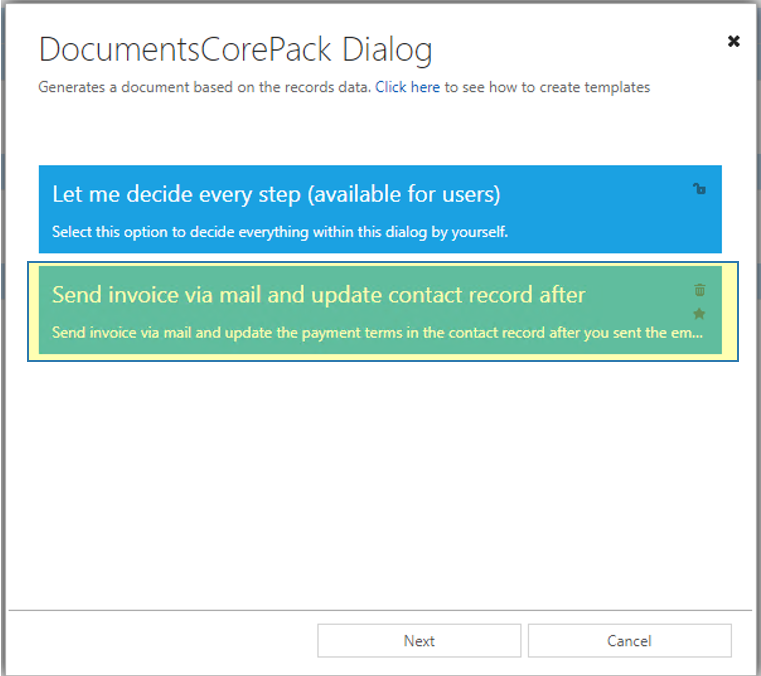
Task: Close the DocumentsCorePack Dialog with the X
Action: tap(734, 41)
